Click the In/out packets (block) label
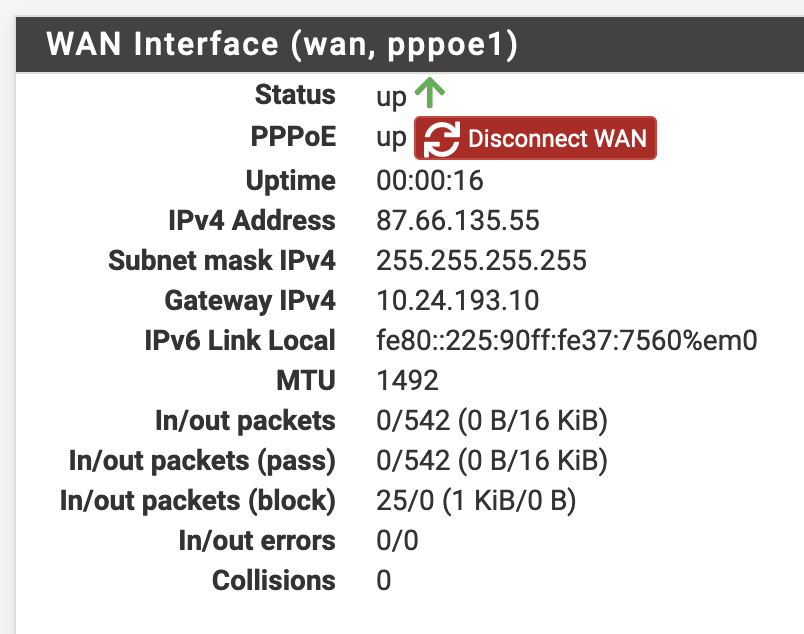 point(198,501)
